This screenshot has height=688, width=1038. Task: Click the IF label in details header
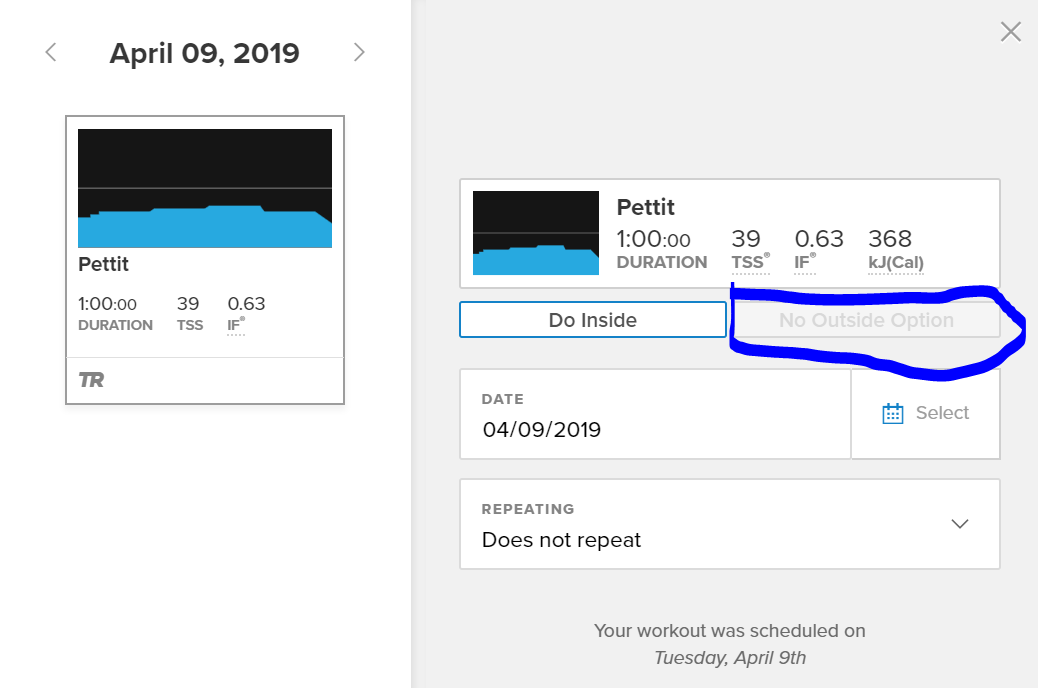(805, 263)
